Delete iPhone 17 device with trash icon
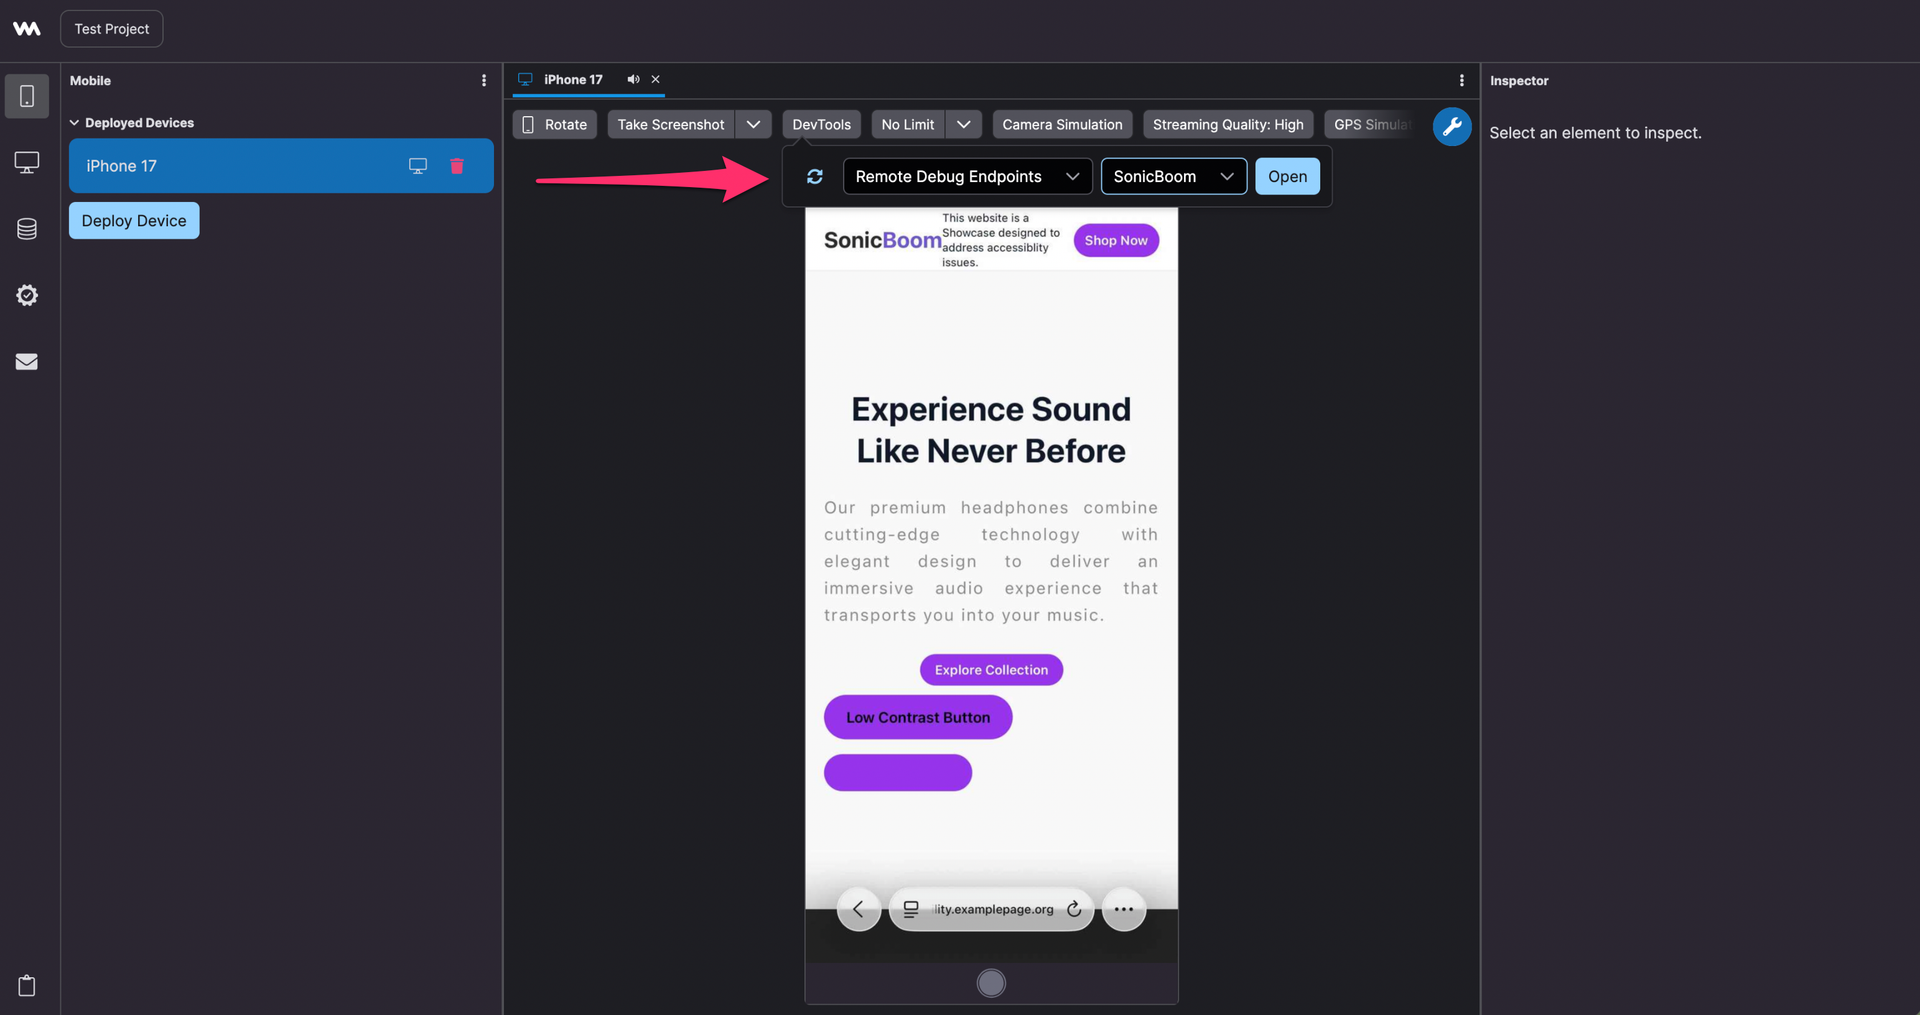The height and width of the screenshot is (1015, 1920). 457,166
